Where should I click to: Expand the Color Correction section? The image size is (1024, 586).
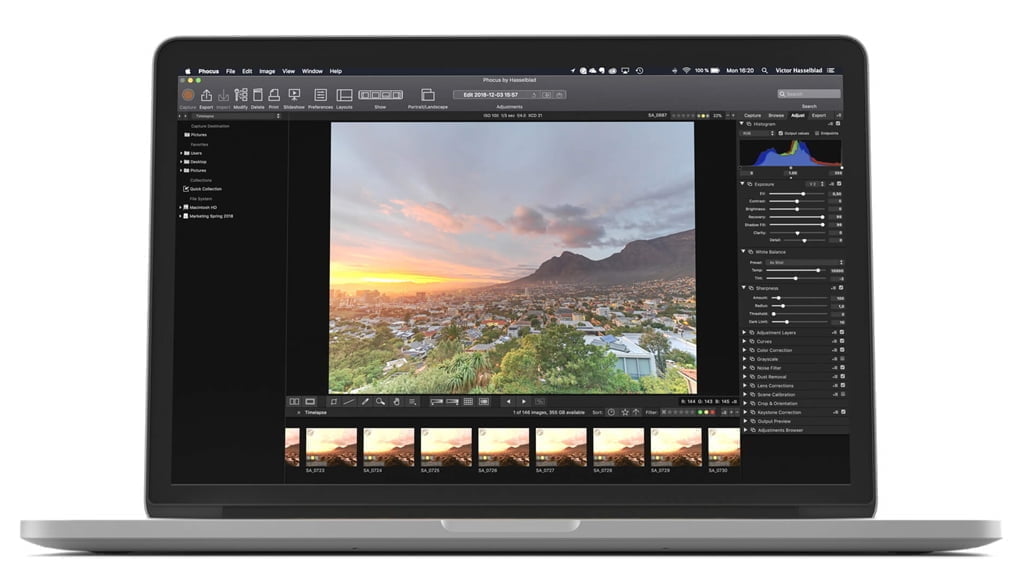744,350
